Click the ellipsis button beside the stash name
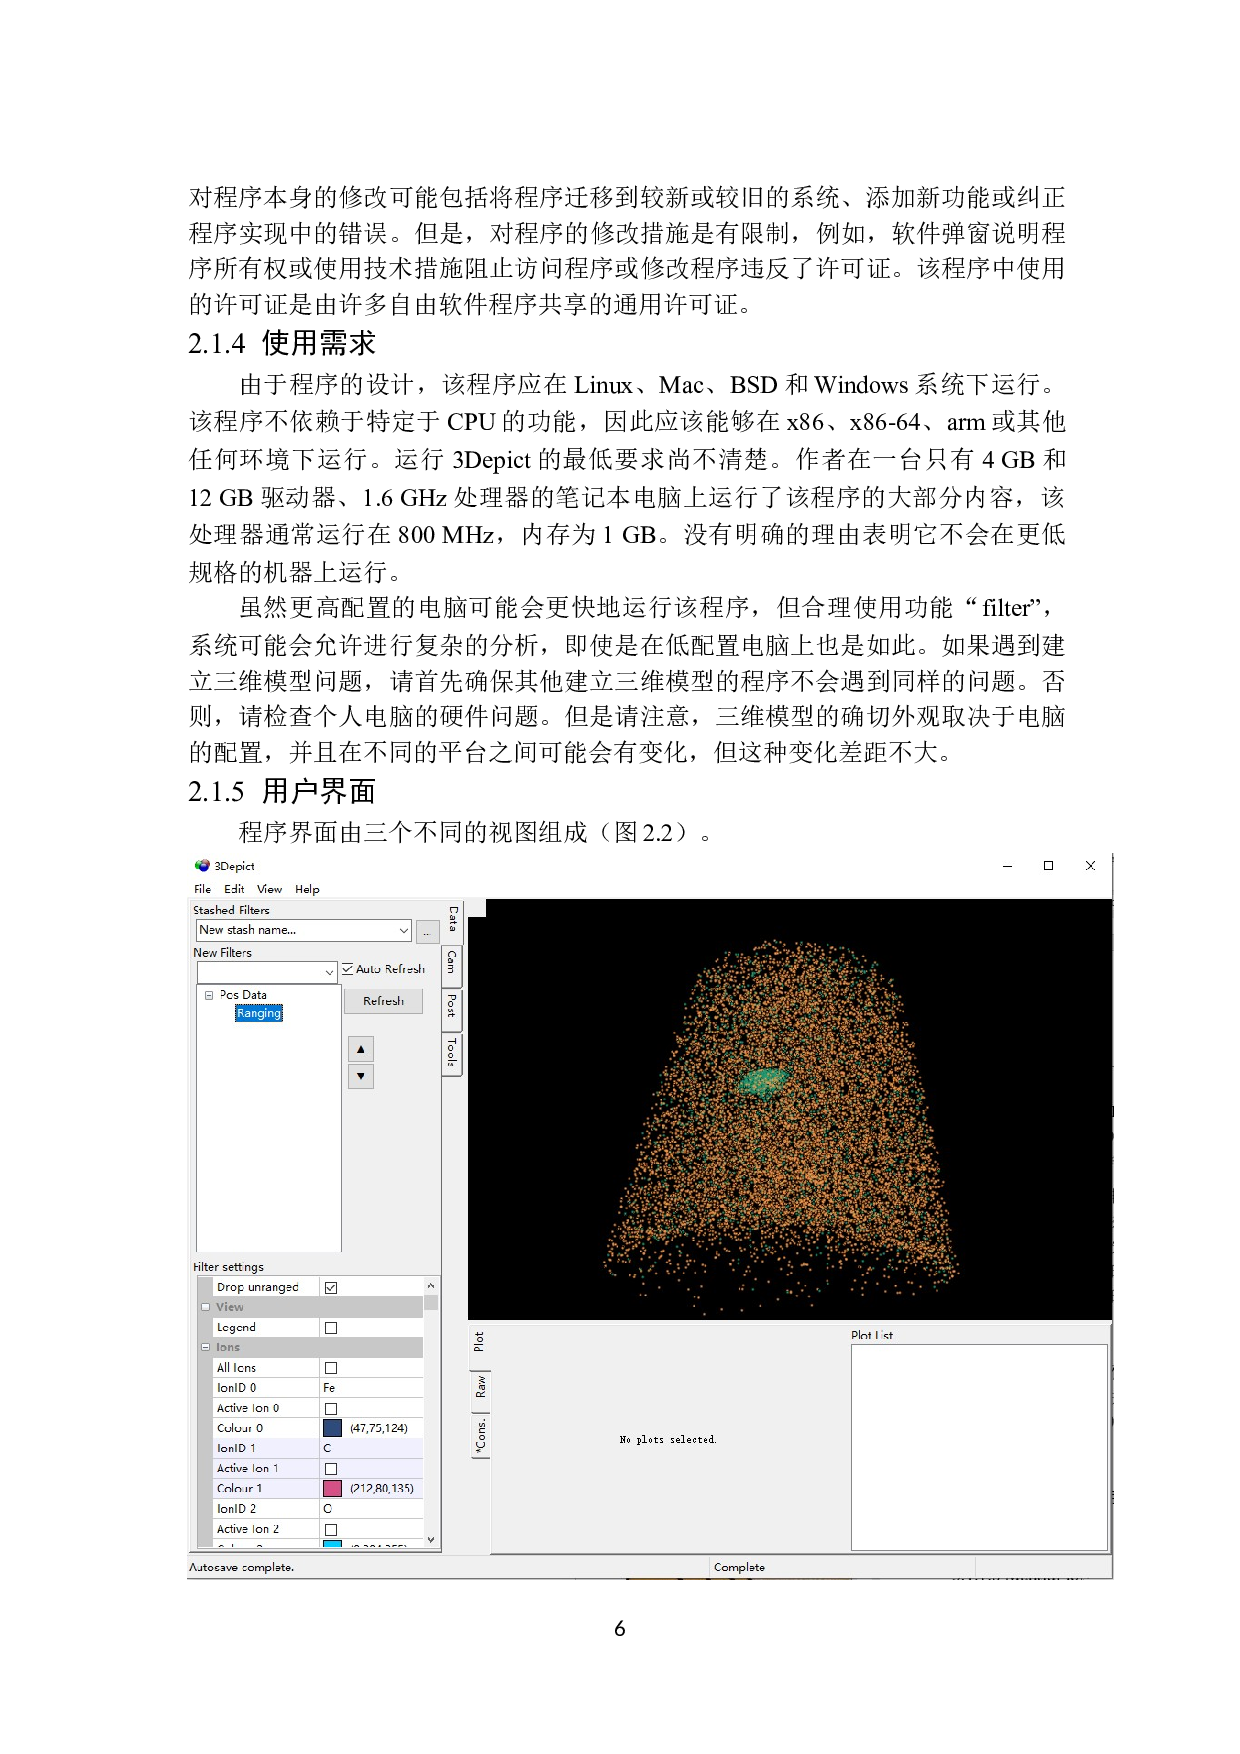The width and height of the screenshot is (1240, 1754). coord(427,932)
